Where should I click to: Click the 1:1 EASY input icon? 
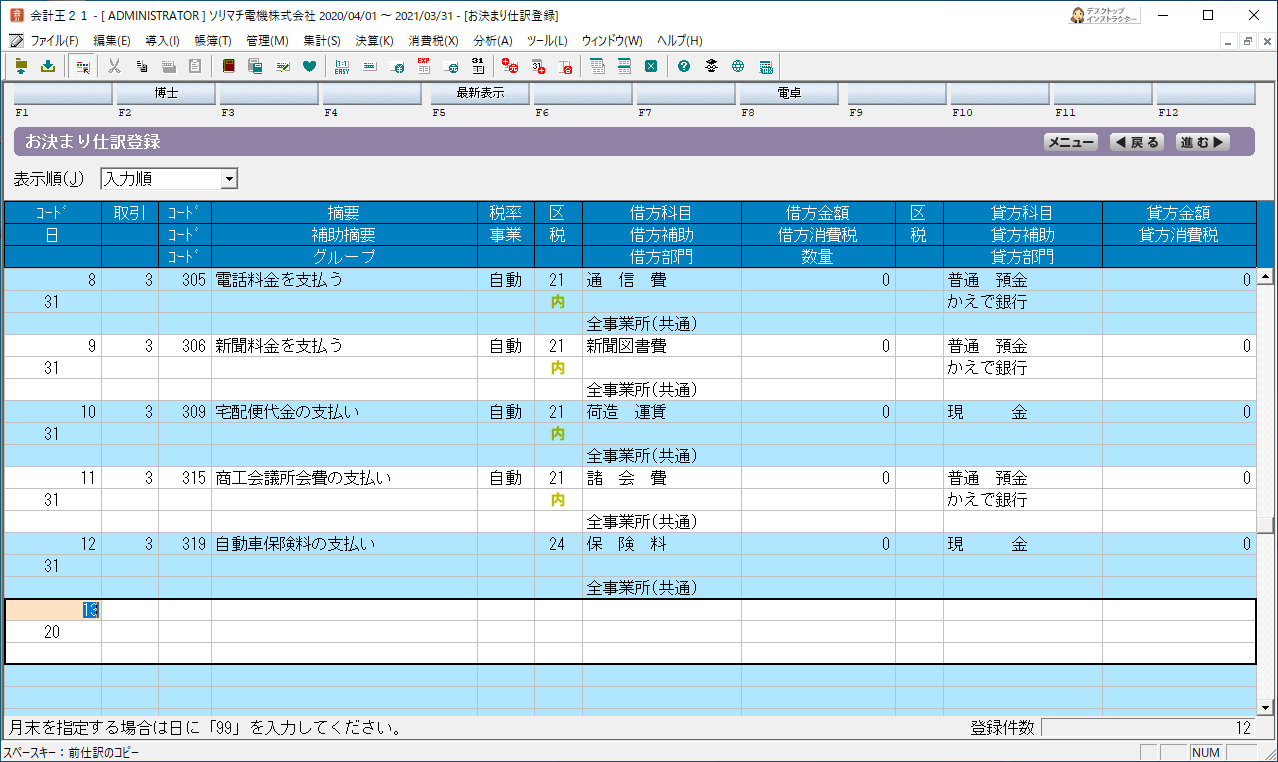(342, 67)
